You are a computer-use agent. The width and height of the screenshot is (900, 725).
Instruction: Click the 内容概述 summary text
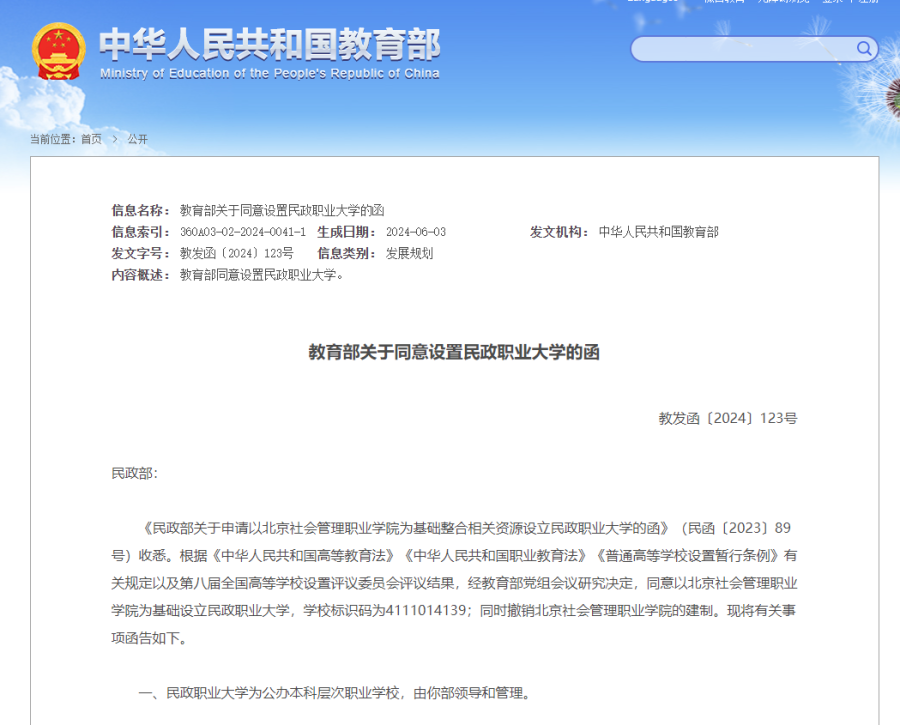pos(262,275)
